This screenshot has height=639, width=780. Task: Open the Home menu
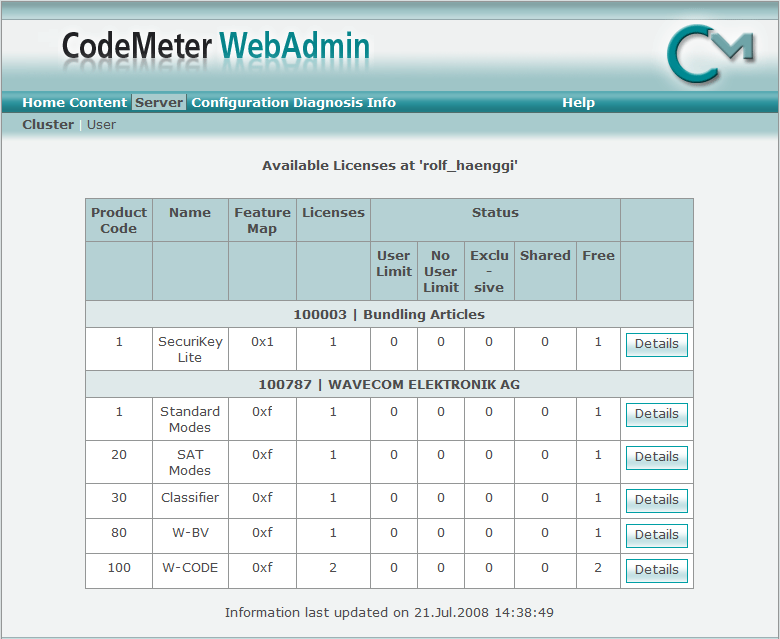tap(43, 102)
